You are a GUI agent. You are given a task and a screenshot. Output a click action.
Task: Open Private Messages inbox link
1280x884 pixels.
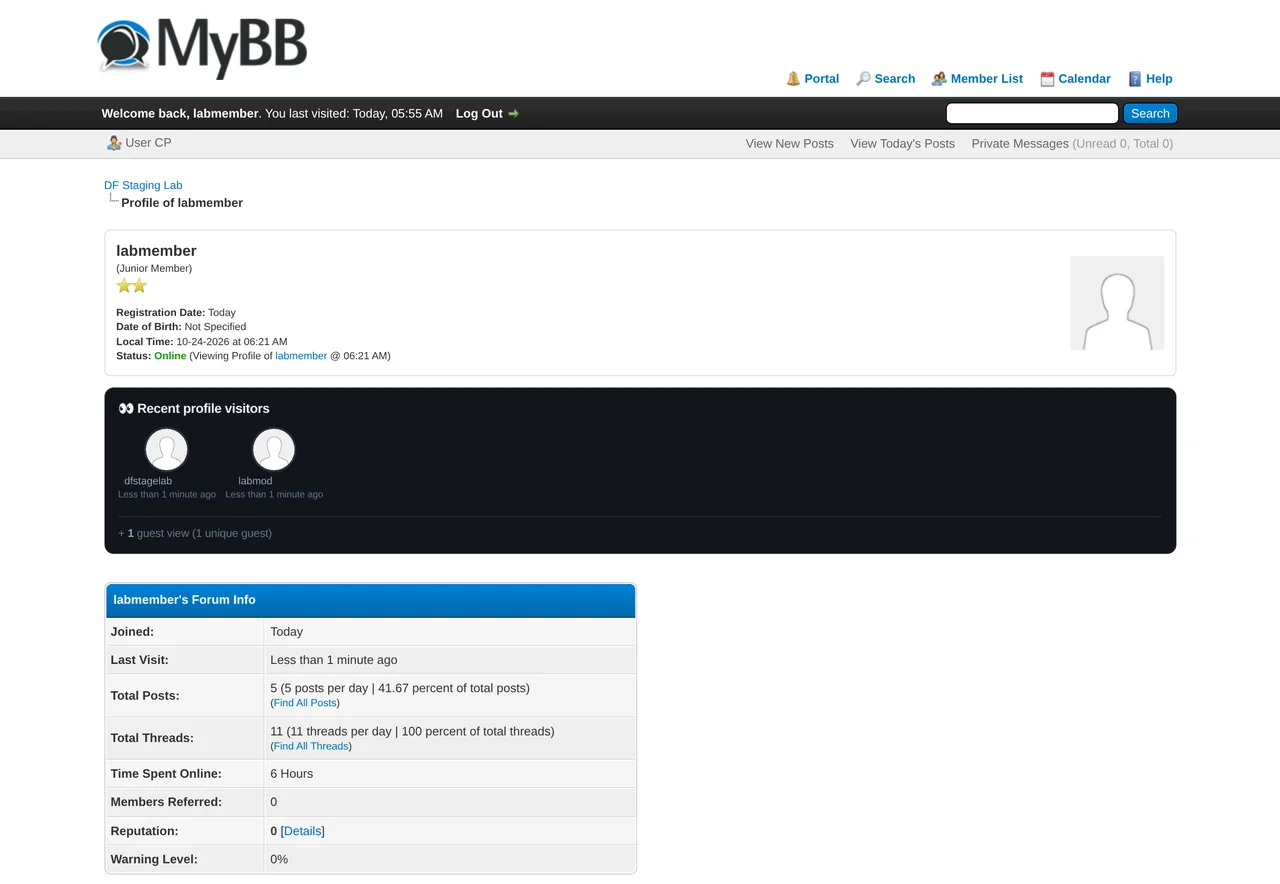pyautogui.click(x=1020, y=144)
